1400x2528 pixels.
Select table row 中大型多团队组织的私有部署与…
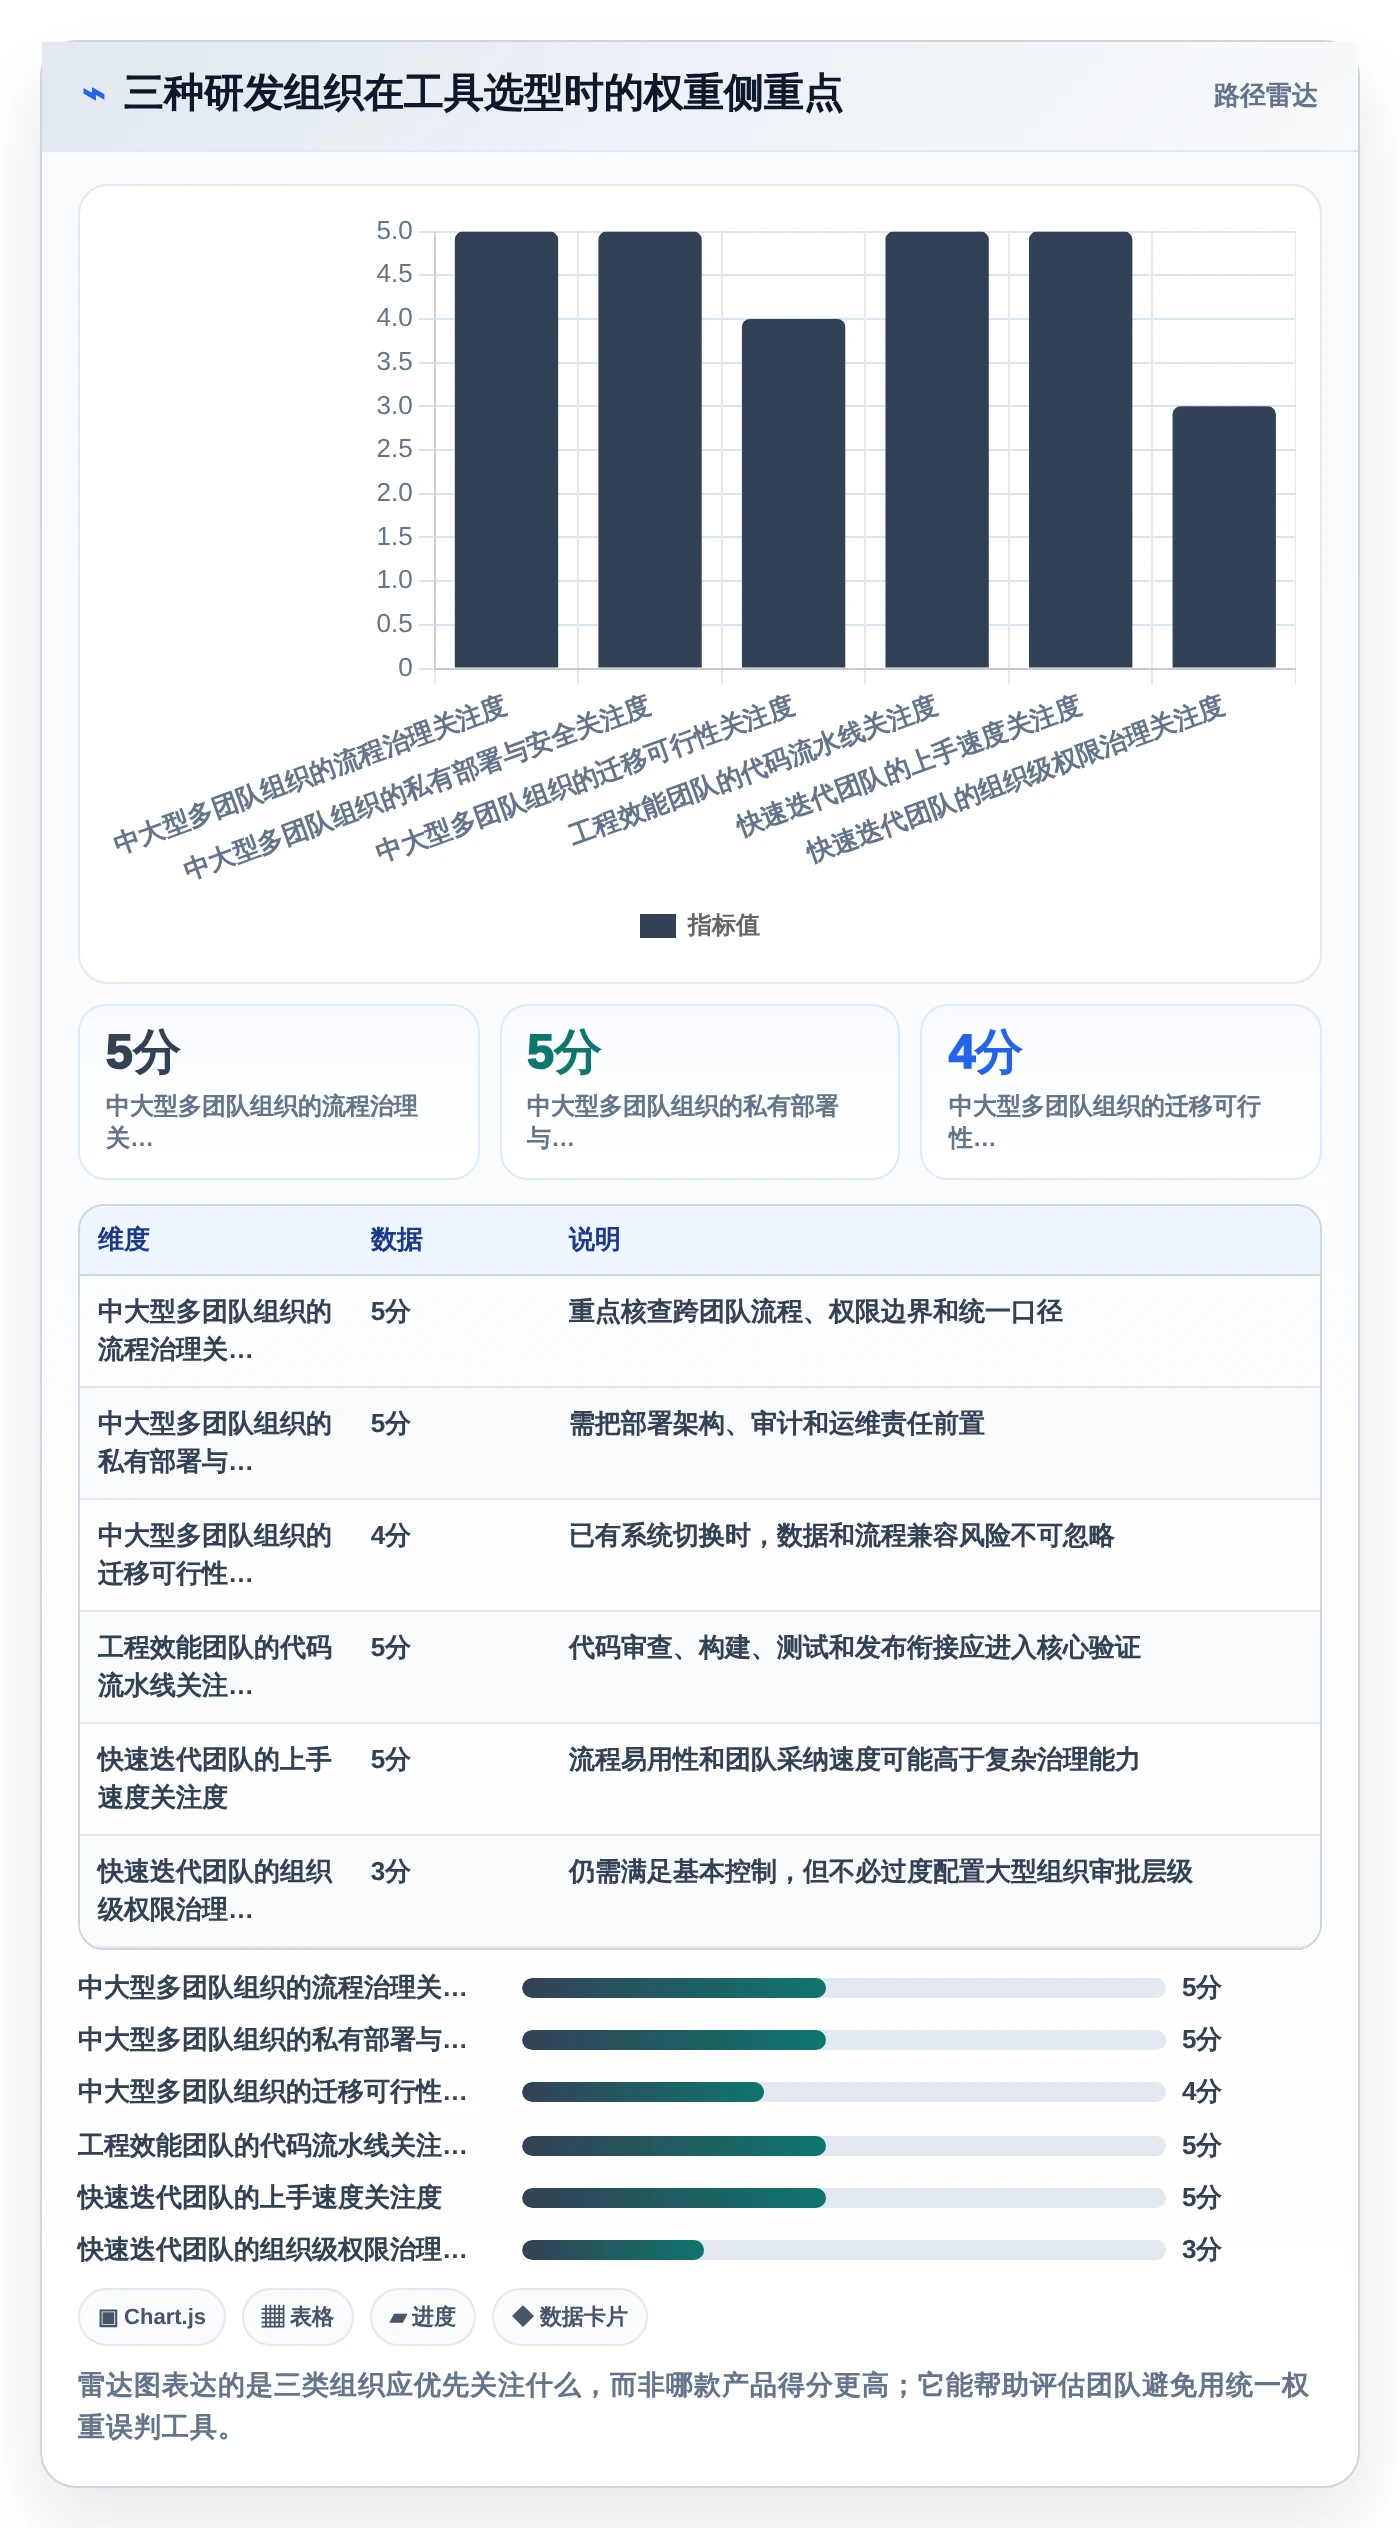pos(700,1443)
